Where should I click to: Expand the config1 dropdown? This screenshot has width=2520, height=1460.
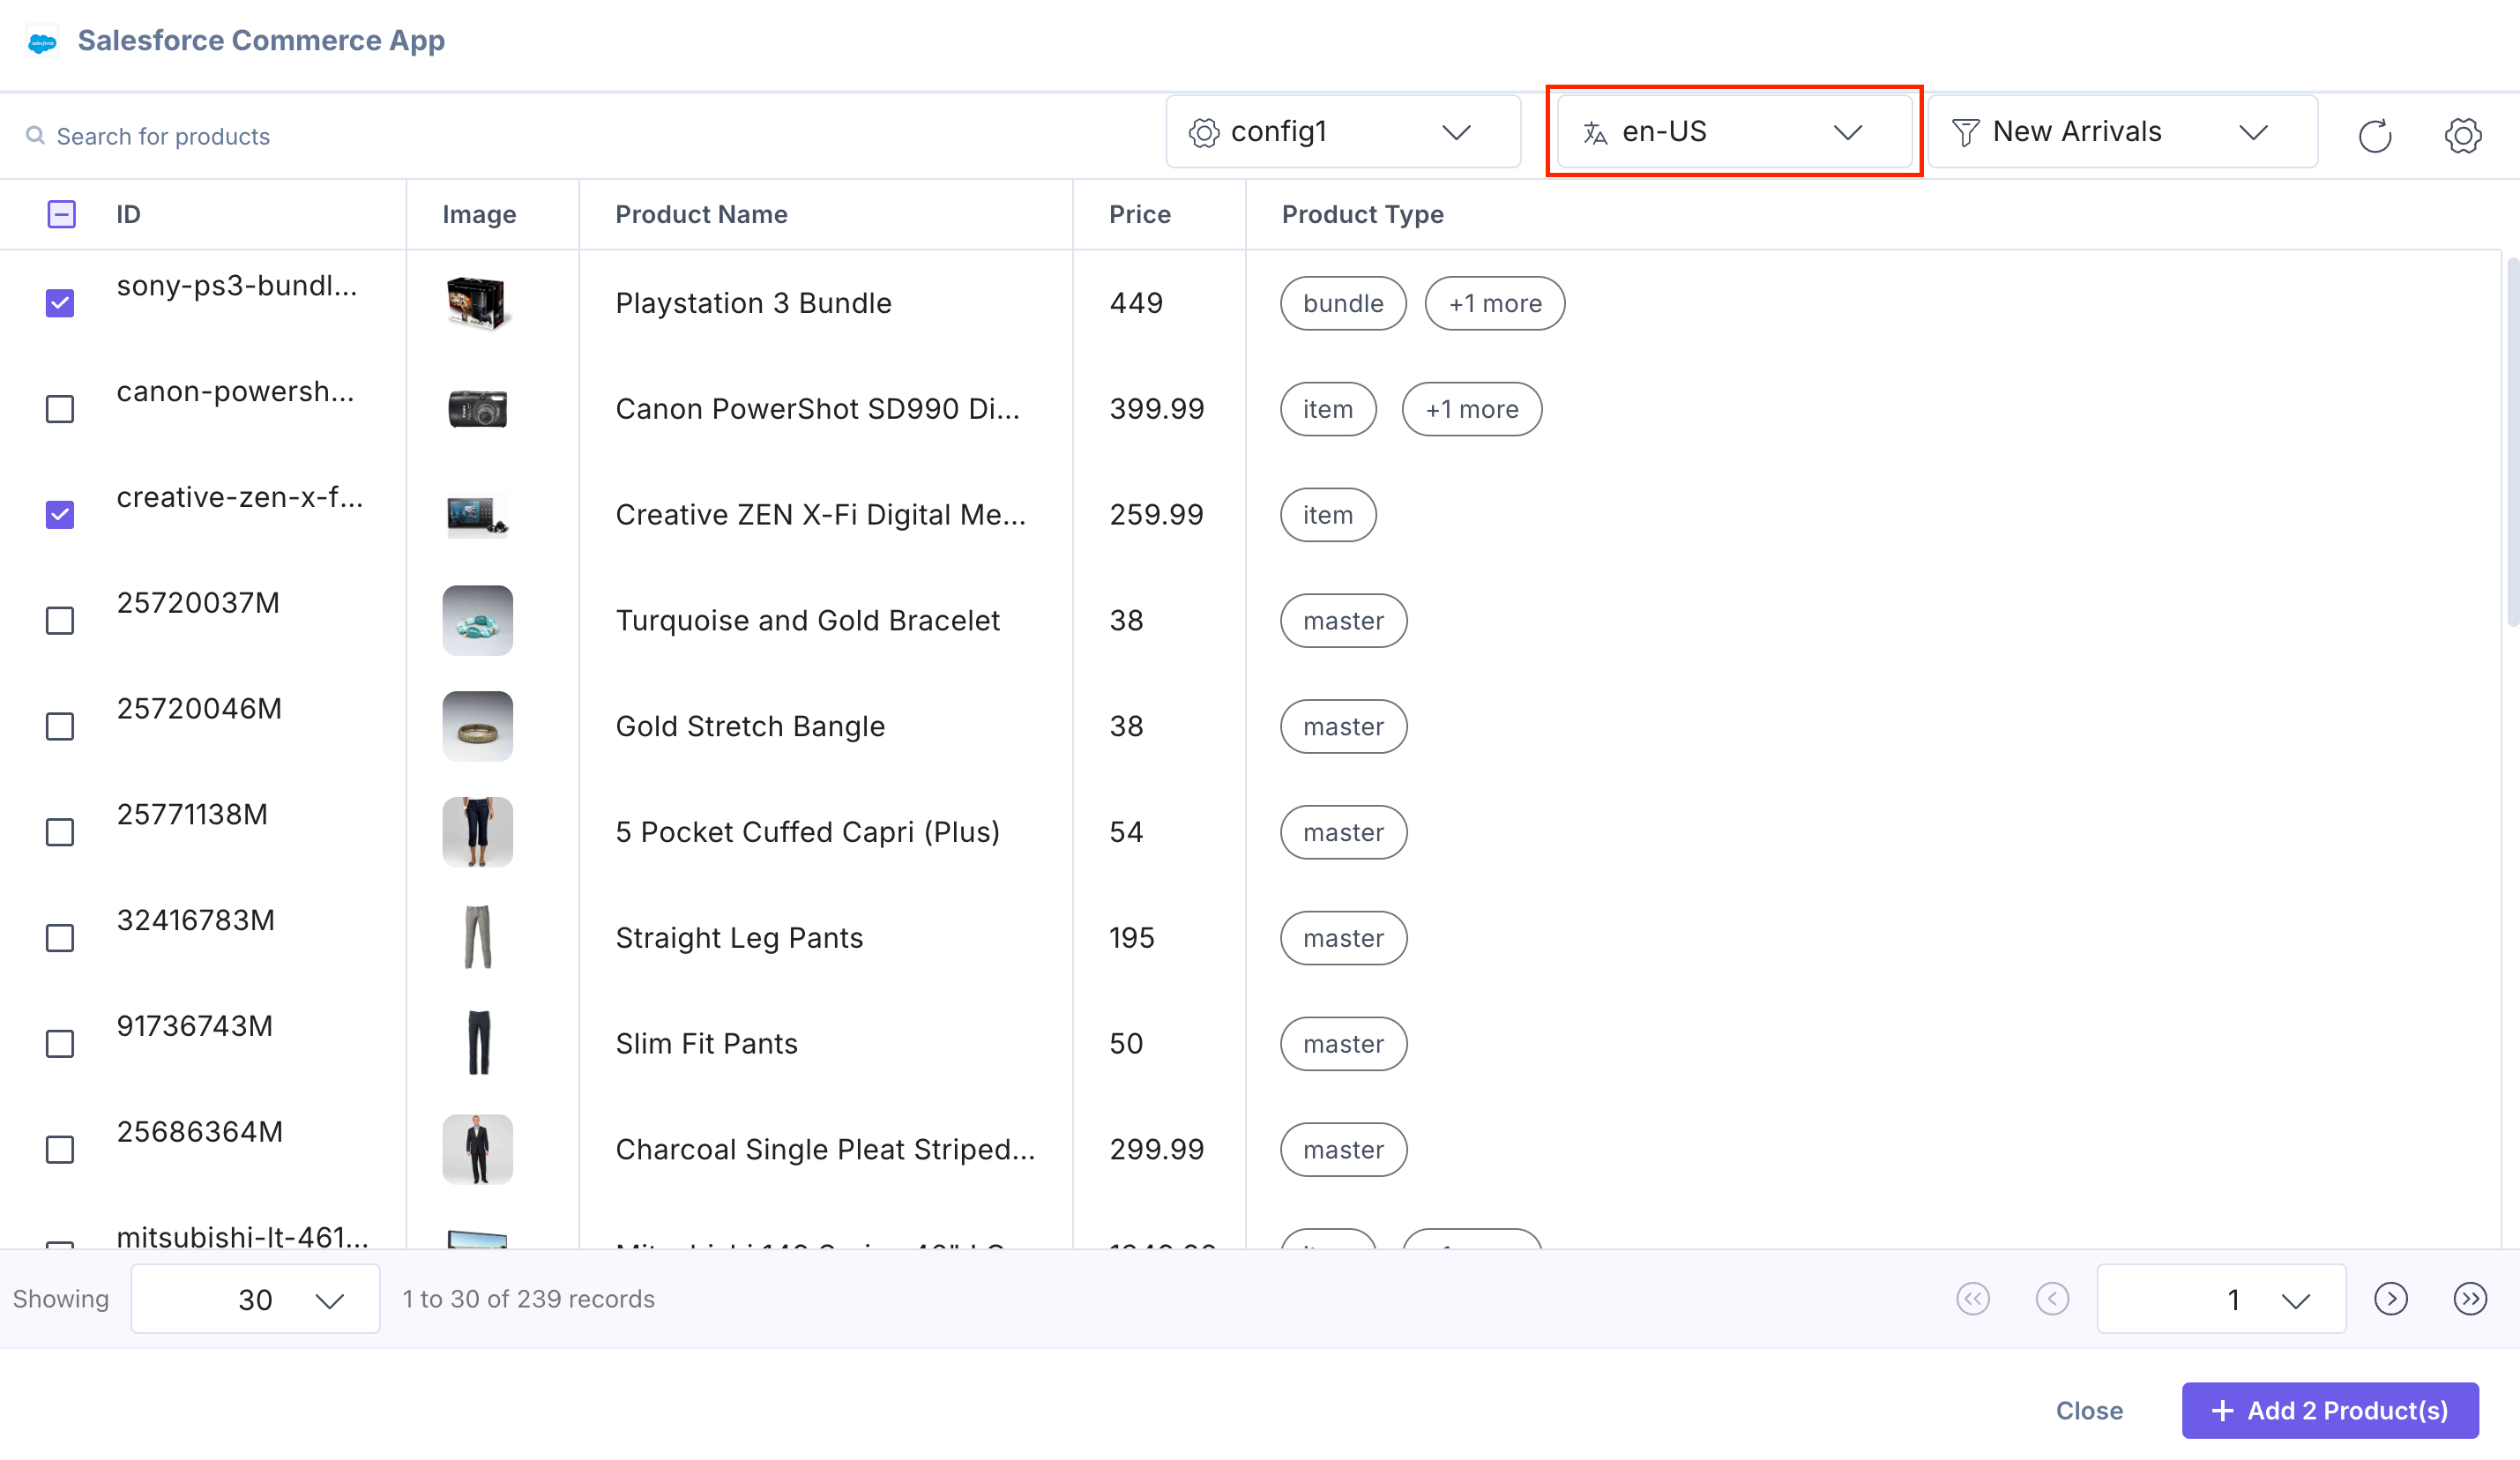[x=1342, y=132]
